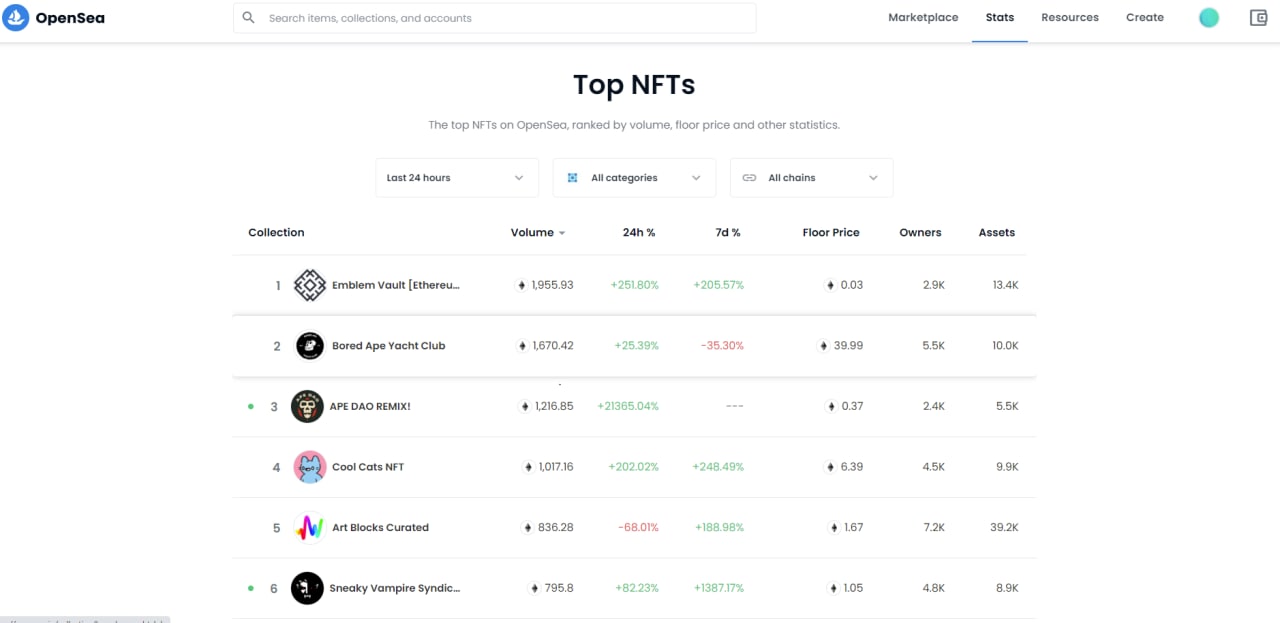Click the Collection column header
The height and width of the screenshot is (623, 1280).
pyautogui.click(x=276, y=232)
